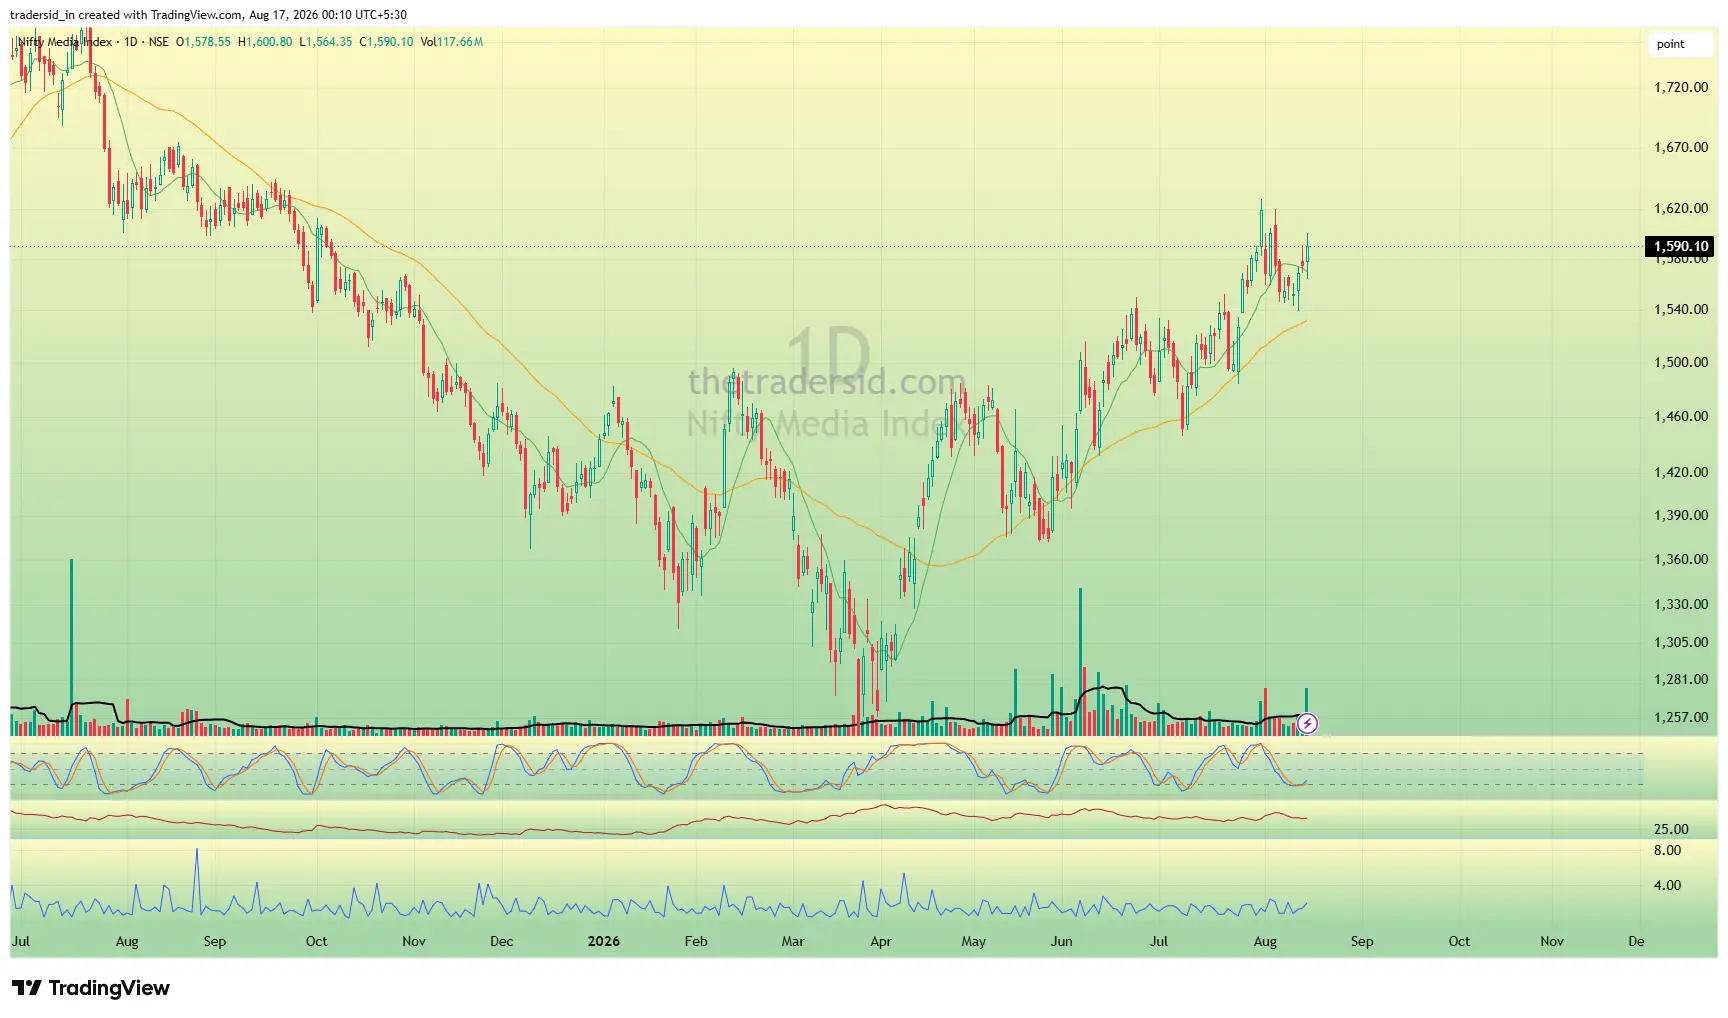
Task: Click the black current price tag 1,590.10
Action: tap(1680, 246)
